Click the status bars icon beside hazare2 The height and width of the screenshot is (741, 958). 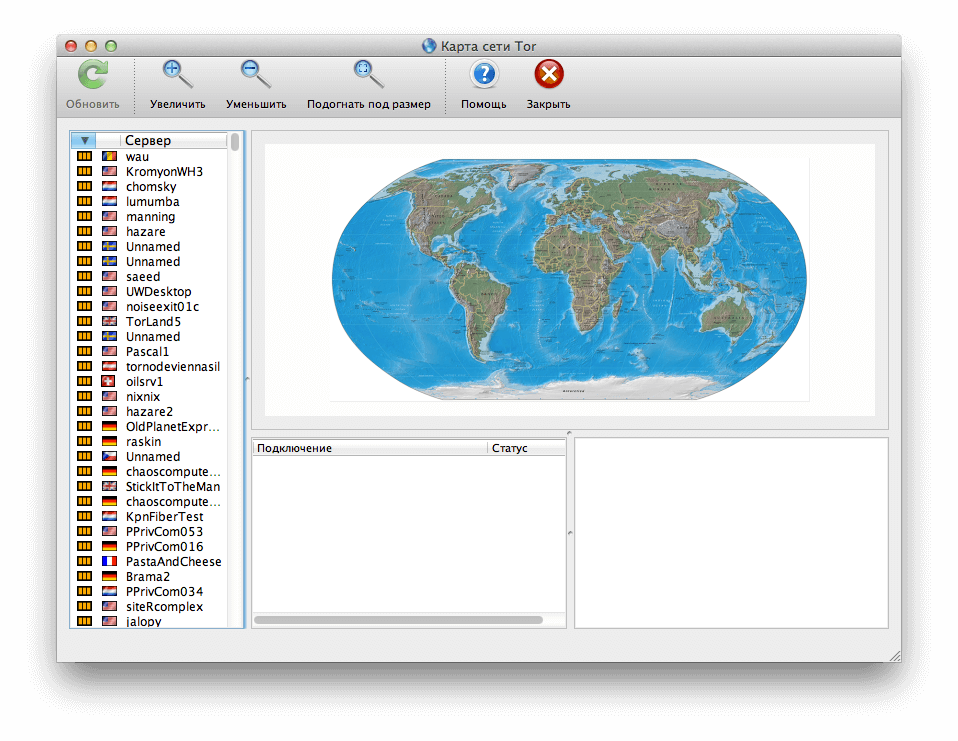click(84, 411)
